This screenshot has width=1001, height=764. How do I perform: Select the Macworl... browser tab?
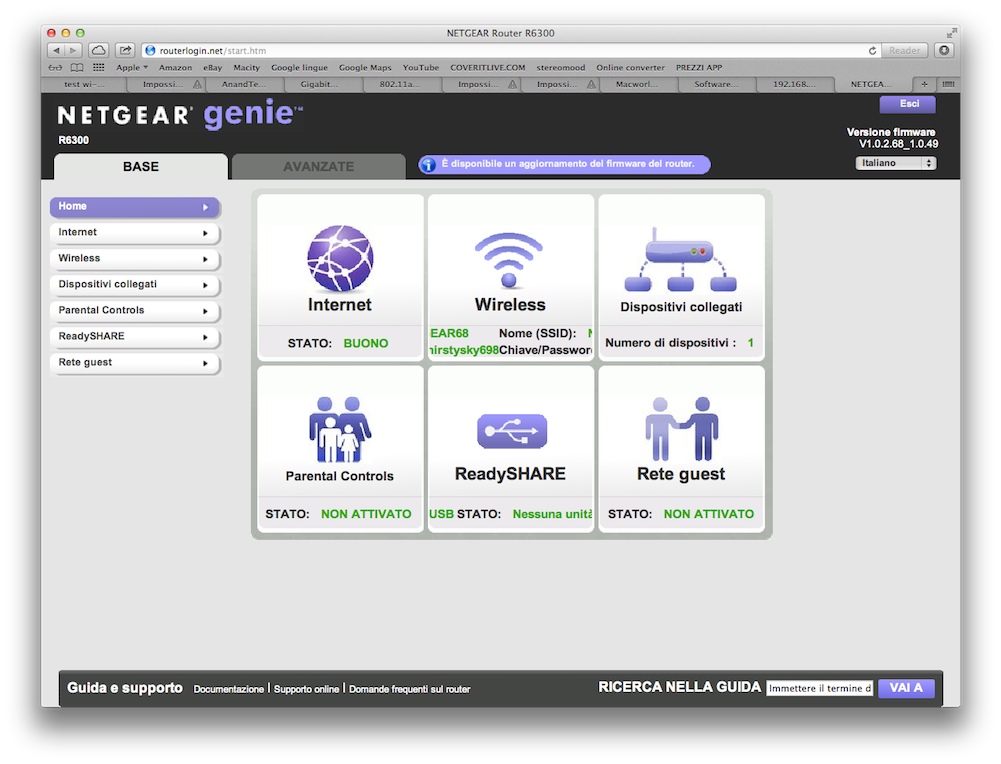(x=637, y=84)
